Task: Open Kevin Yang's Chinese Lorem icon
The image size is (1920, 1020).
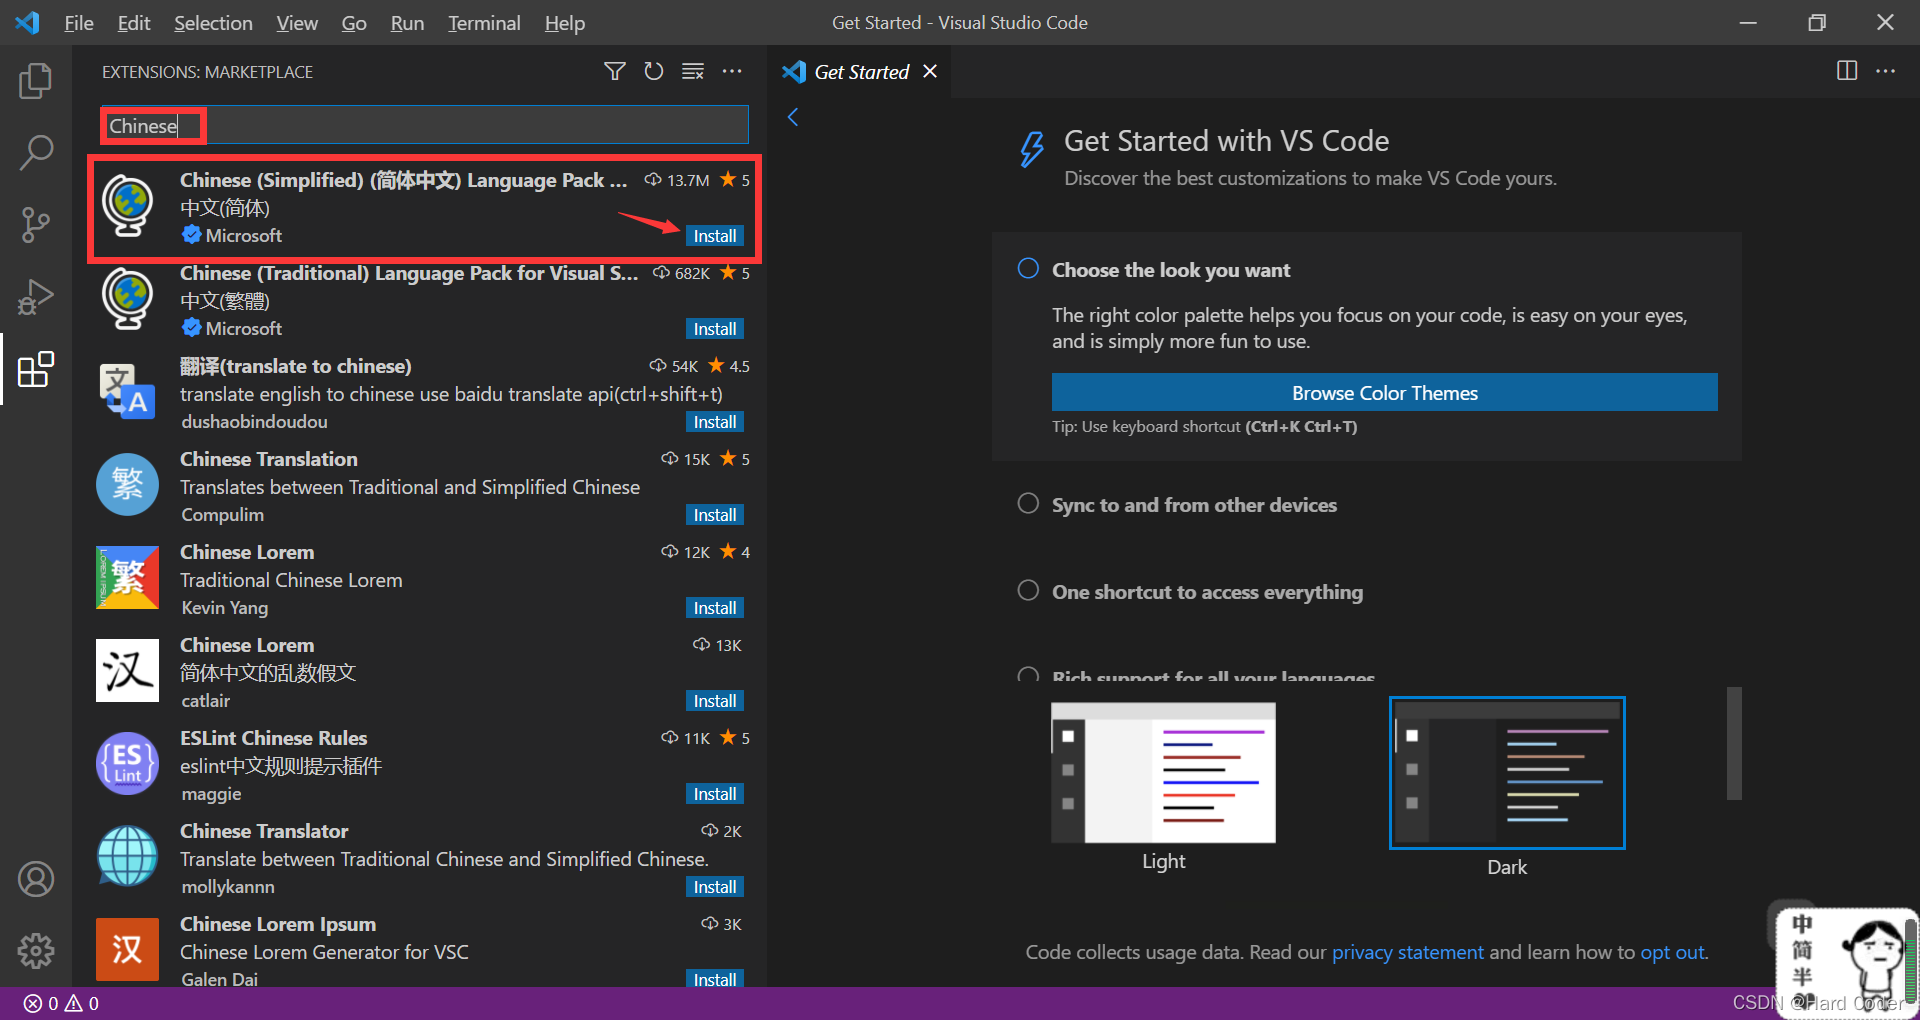Action: (127, 577)
